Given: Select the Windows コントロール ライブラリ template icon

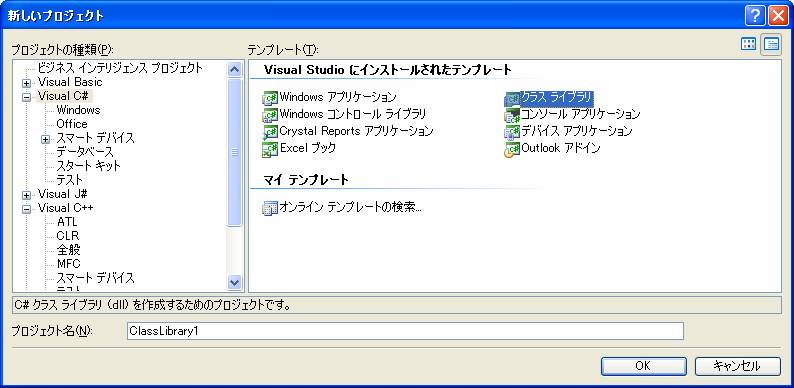Looking at the screenshot, I should pyautogui.click(x=270, y=115).
